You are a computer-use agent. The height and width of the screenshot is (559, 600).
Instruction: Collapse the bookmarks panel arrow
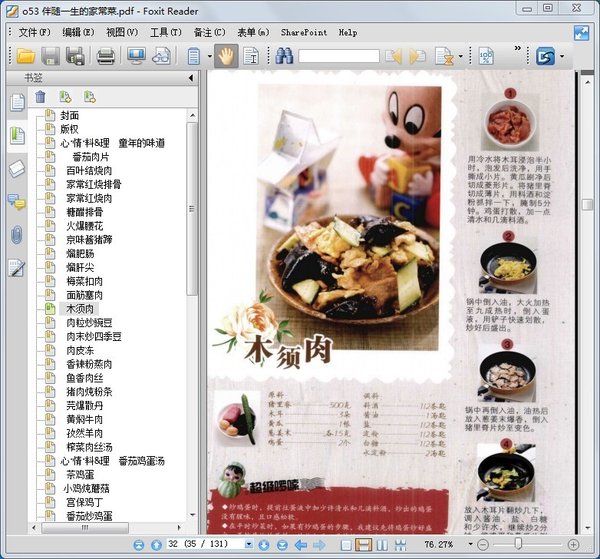[191, 78]
